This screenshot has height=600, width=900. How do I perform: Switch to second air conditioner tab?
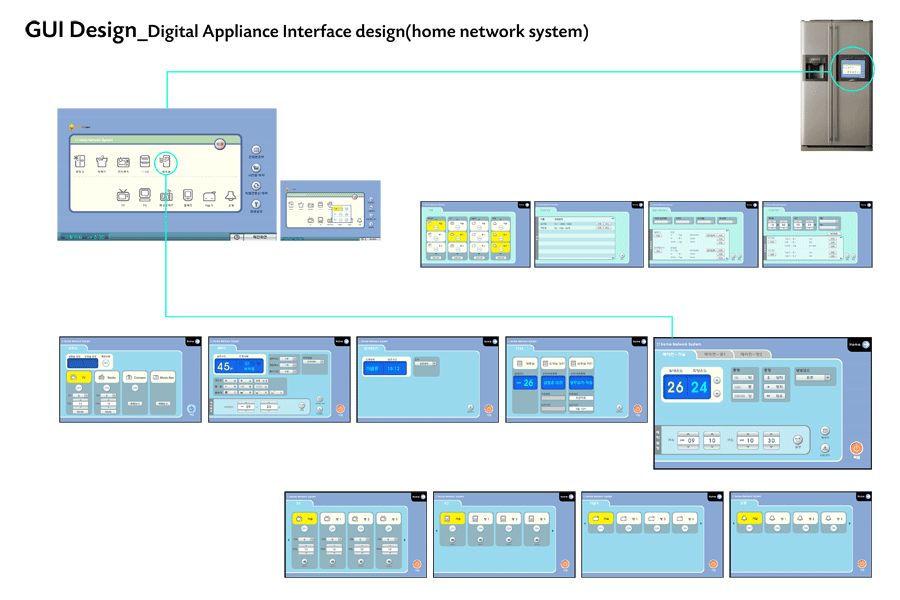pyautogui.click(x=715, y=354)
